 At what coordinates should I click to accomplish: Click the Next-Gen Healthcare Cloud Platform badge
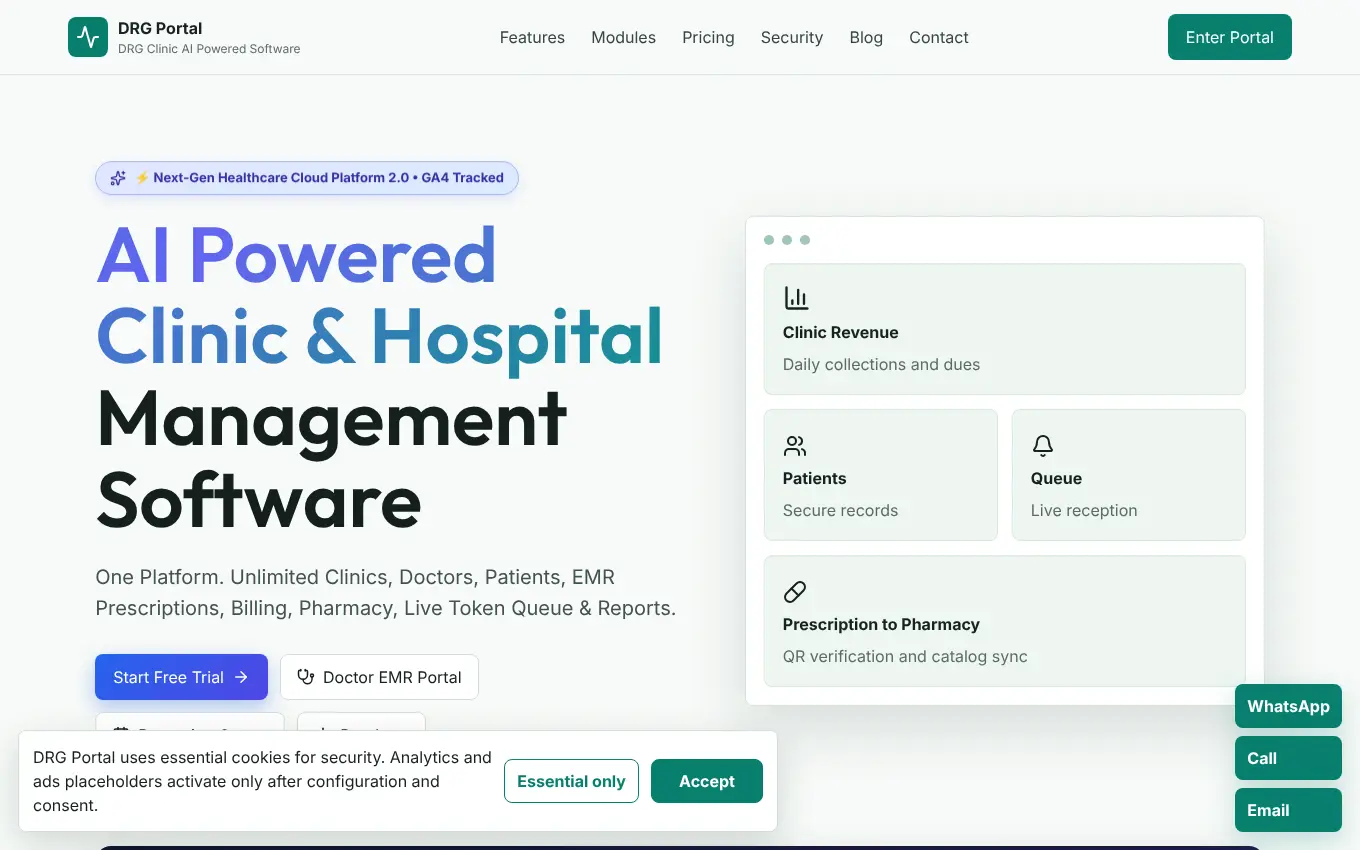coord(307,178)
